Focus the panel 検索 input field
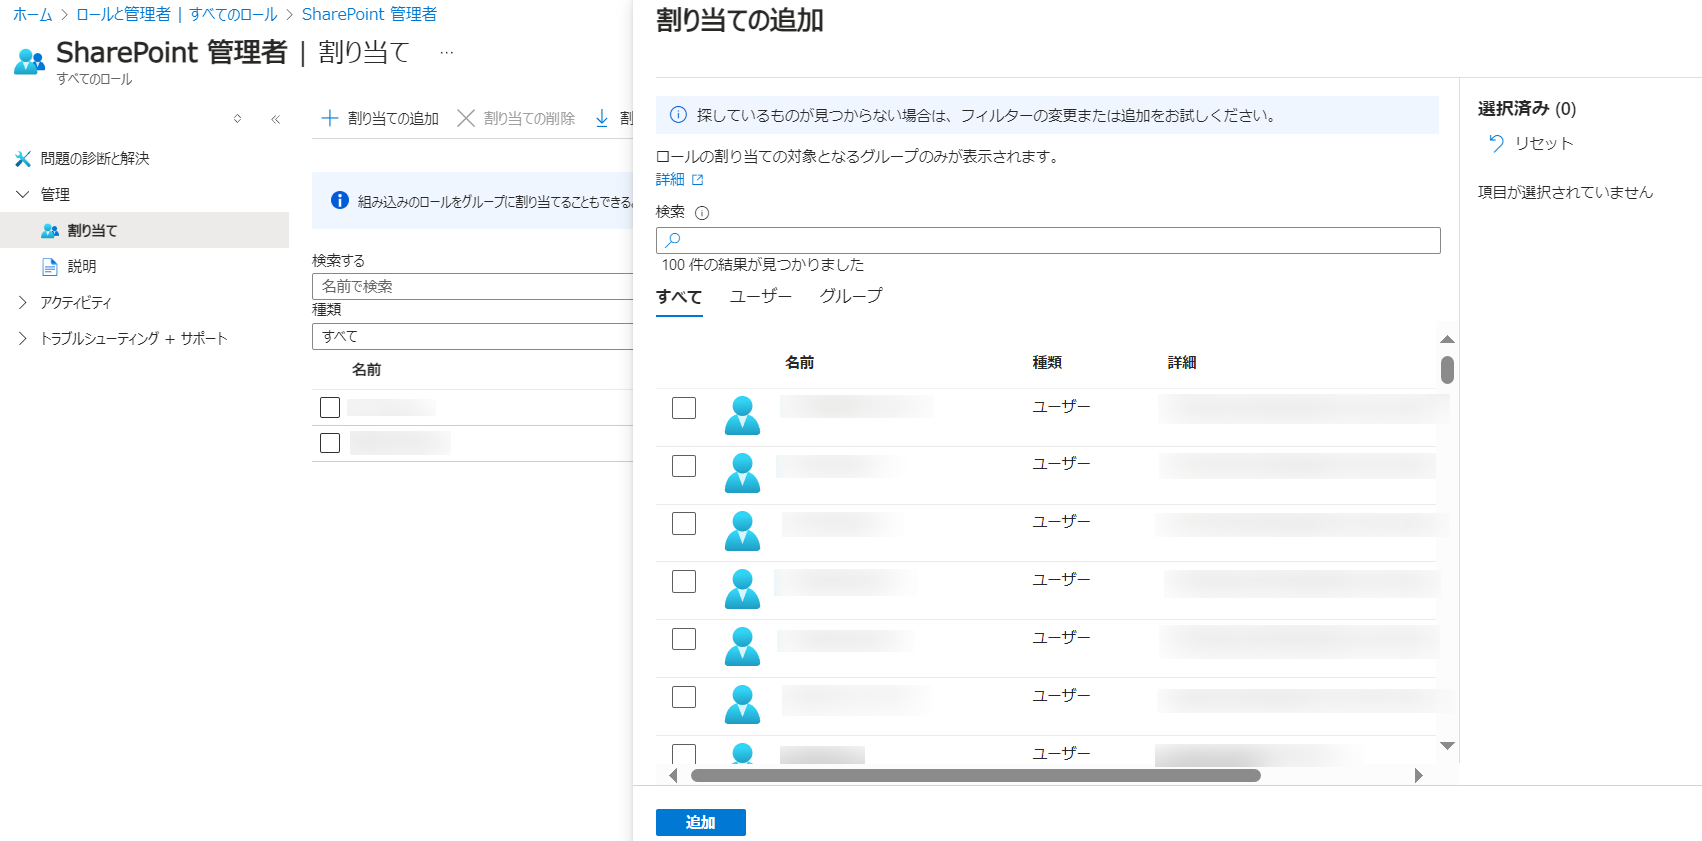 click(1048, 240)
